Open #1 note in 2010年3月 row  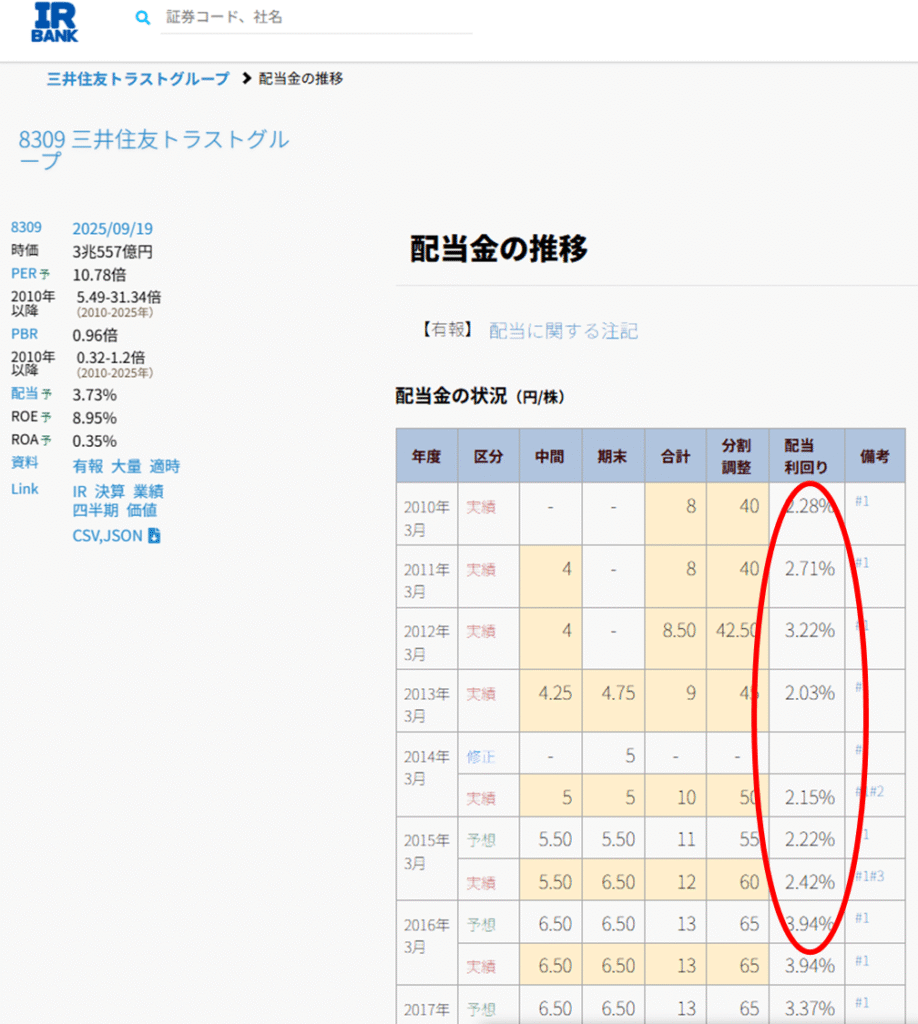tap(862, 501)
